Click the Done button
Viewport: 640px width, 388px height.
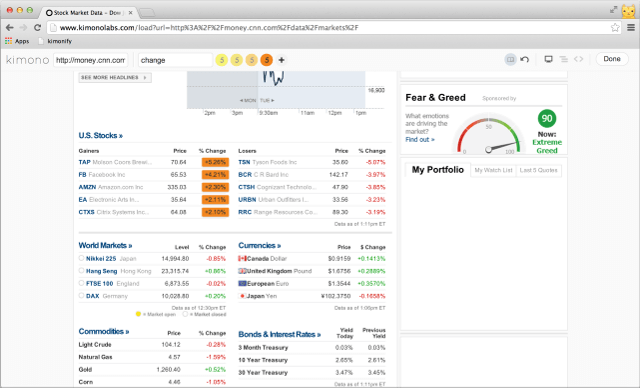click(612, 59)
